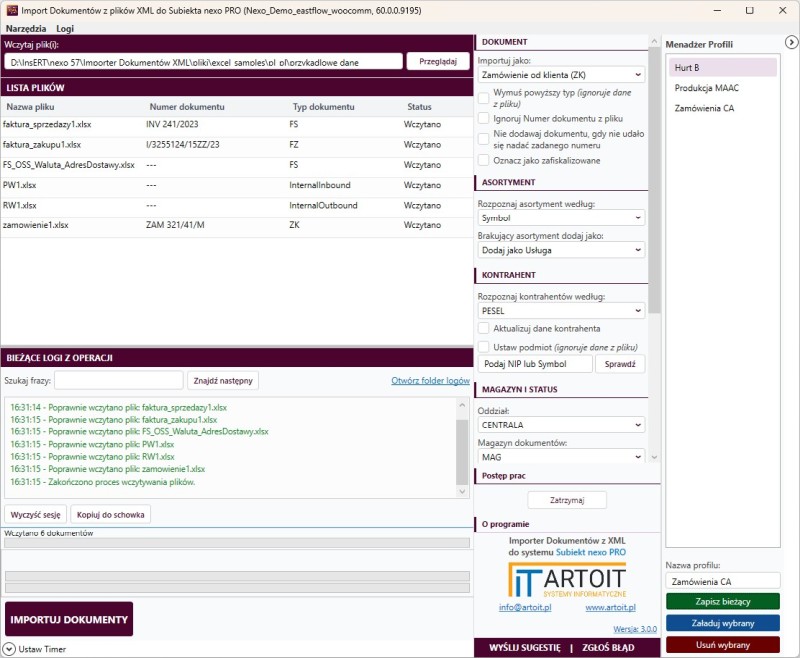
Task: Open the Magazyn dokumentów MAG dropdown
Action: (561, 457)
